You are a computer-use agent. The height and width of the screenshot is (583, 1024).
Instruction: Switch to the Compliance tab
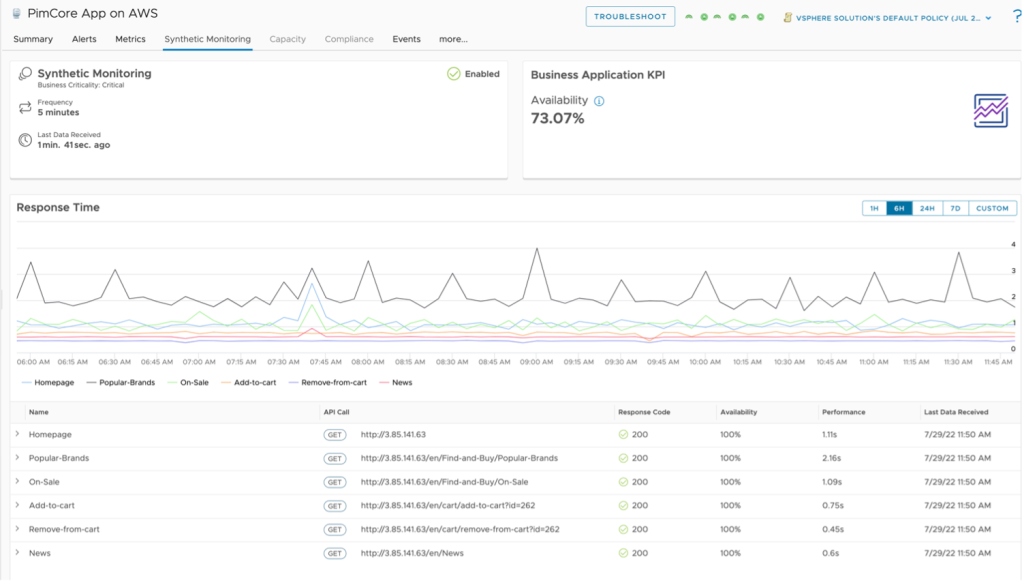349,39
